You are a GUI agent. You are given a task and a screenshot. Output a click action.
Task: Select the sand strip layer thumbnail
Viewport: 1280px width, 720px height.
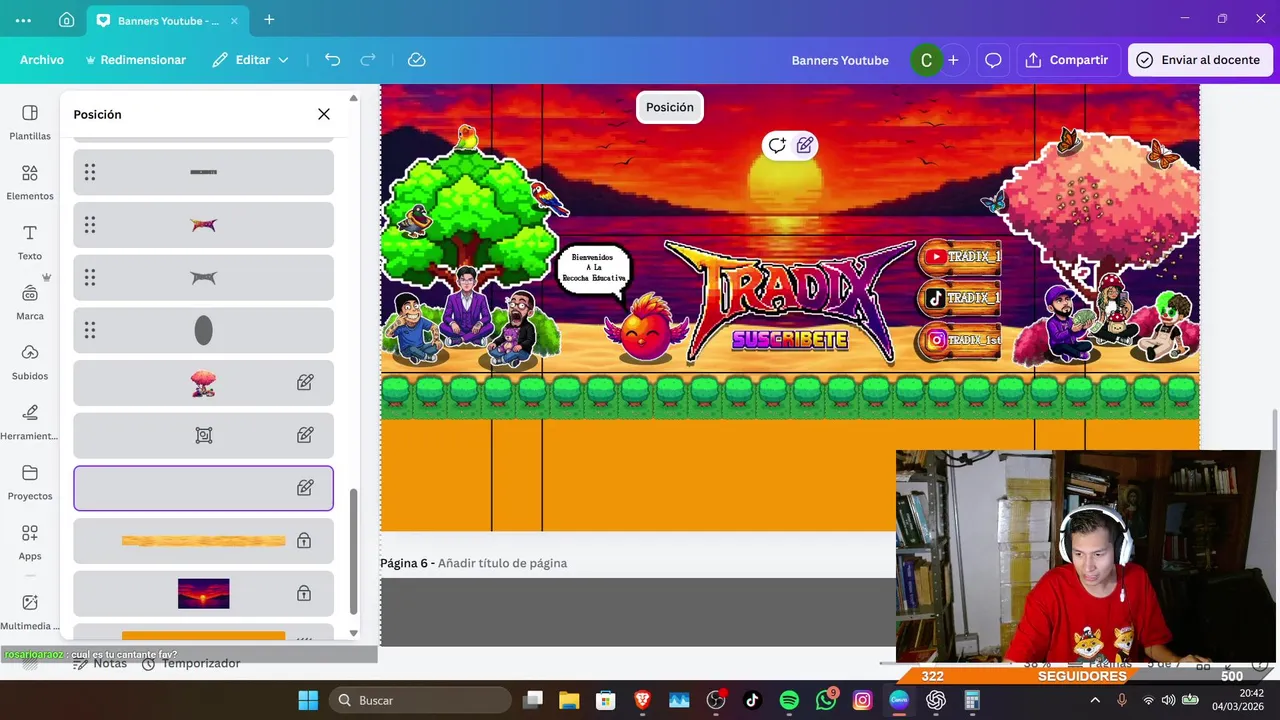tap(204, 541)
